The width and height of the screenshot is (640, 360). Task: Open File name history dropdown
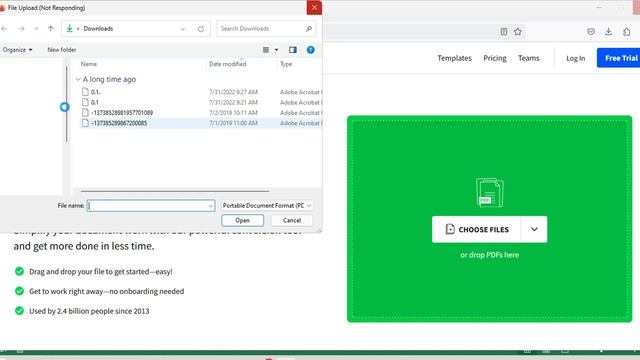click(x=211, y=206)
